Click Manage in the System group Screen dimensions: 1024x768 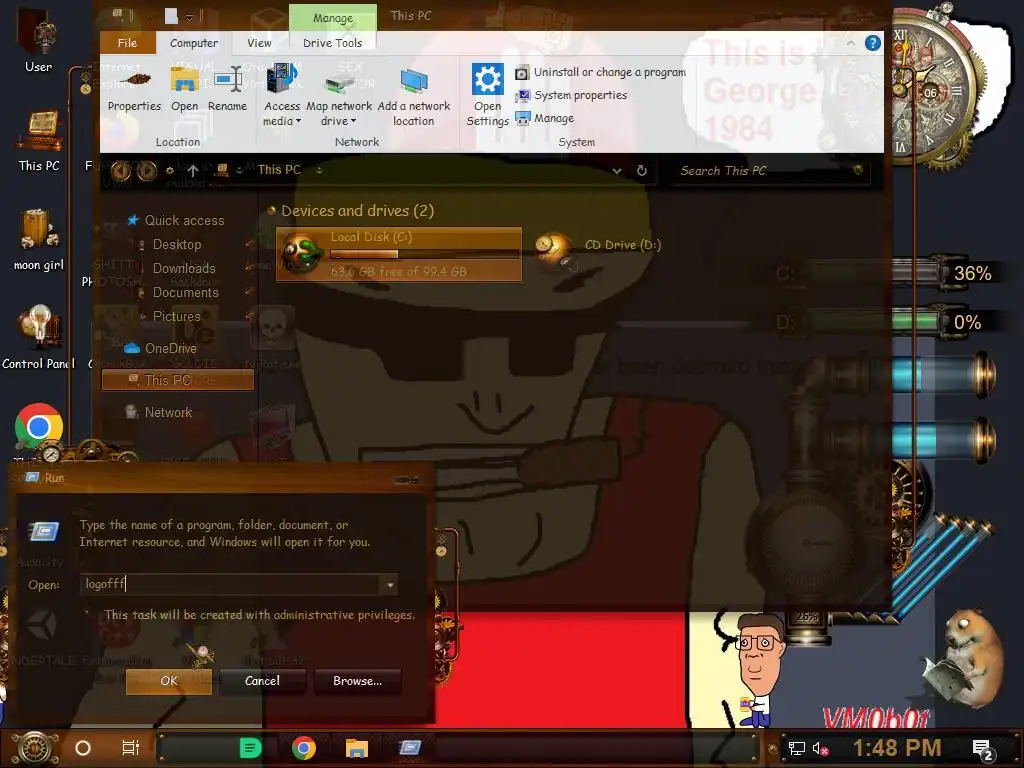pos(545,118)
